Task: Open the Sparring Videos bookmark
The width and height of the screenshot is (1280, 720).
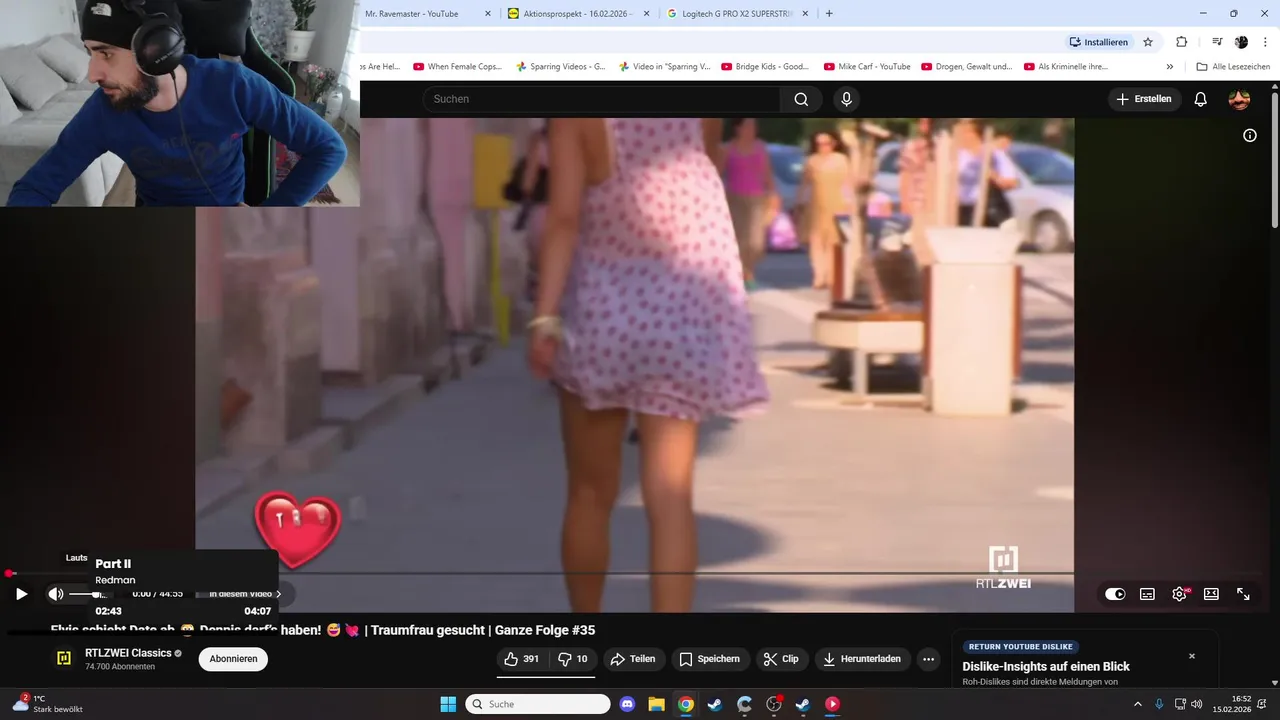Action: pyautogui.click(x=561, y=67)
